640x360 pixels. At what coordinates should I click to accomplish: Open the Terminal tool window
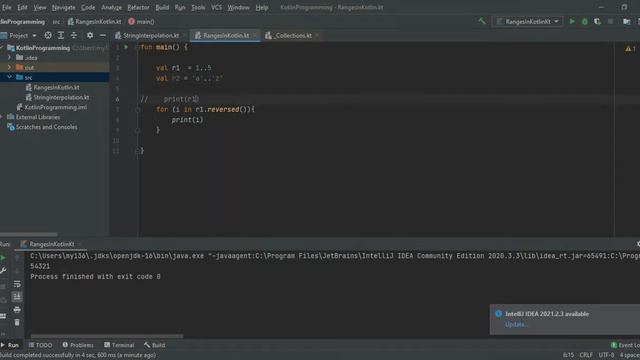(119, 345)
